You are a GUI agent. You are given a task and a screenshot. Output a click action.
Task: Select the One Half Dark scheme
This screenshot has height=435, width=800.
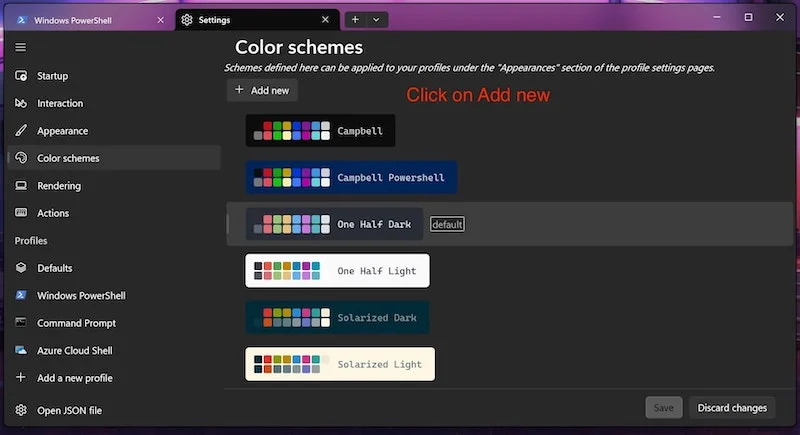334,224
